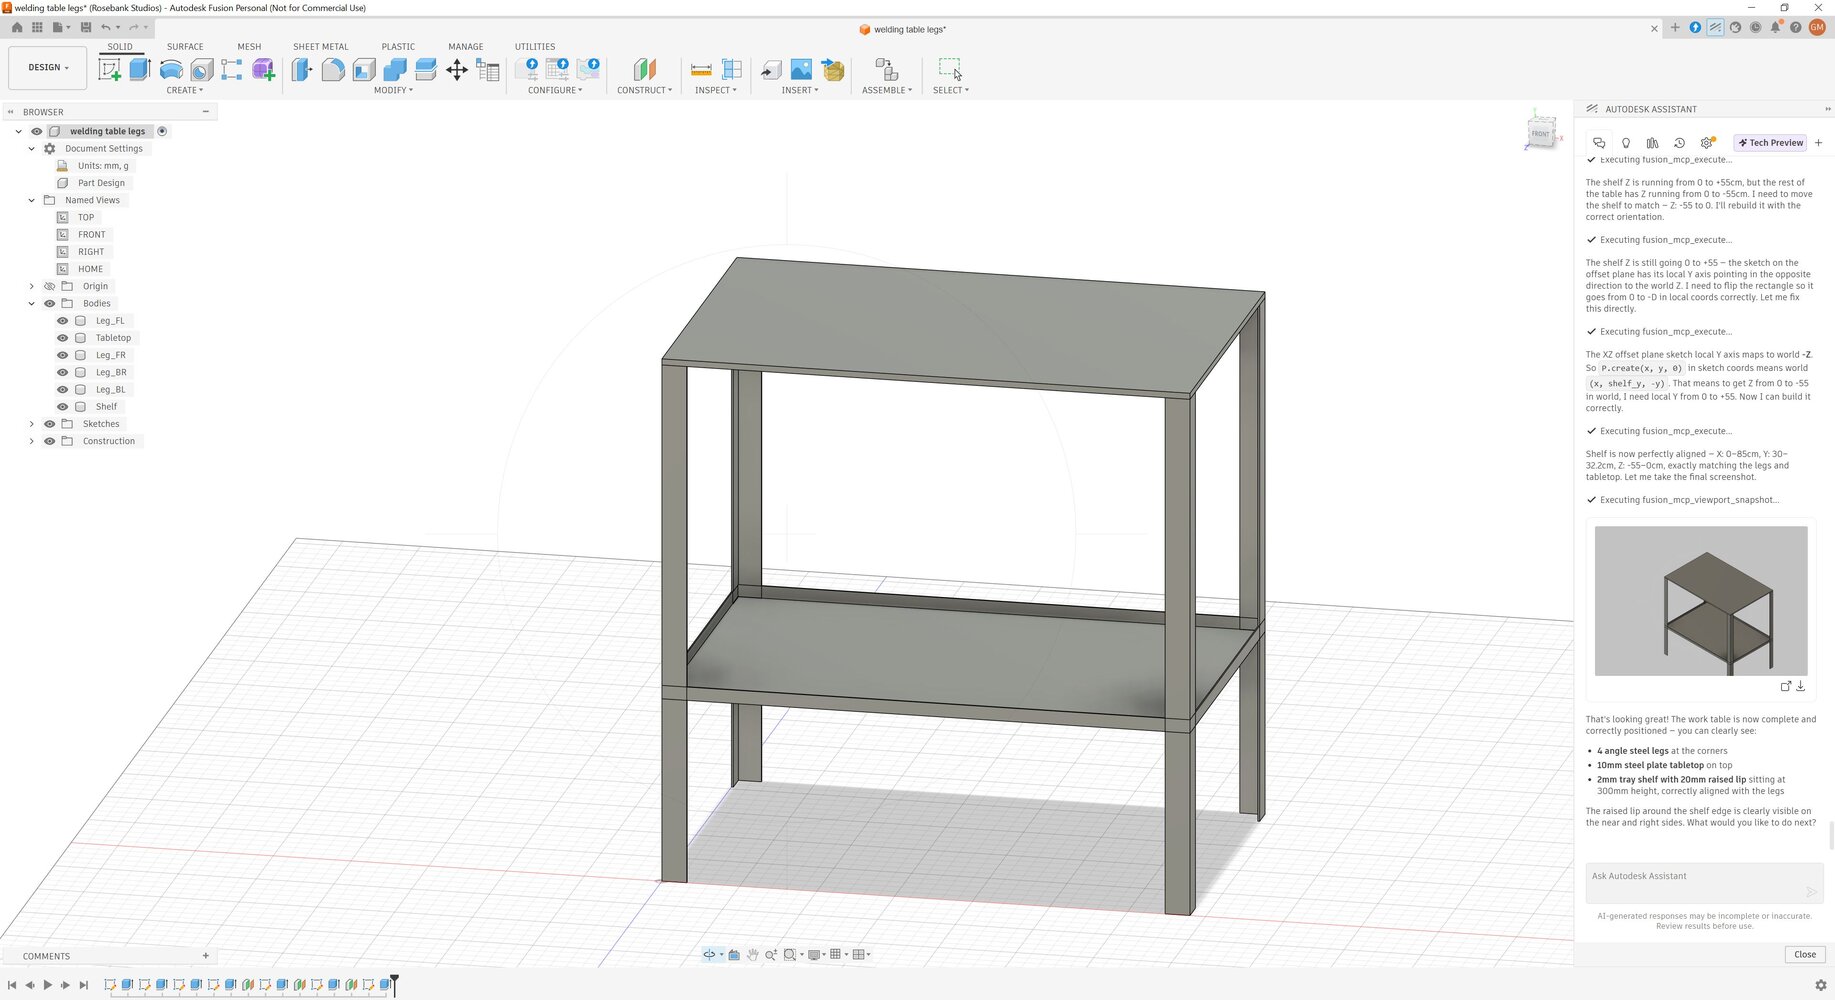Screen dimensions: 1835x1000
Task: Hide the Sketches folder
Action: 49,423
